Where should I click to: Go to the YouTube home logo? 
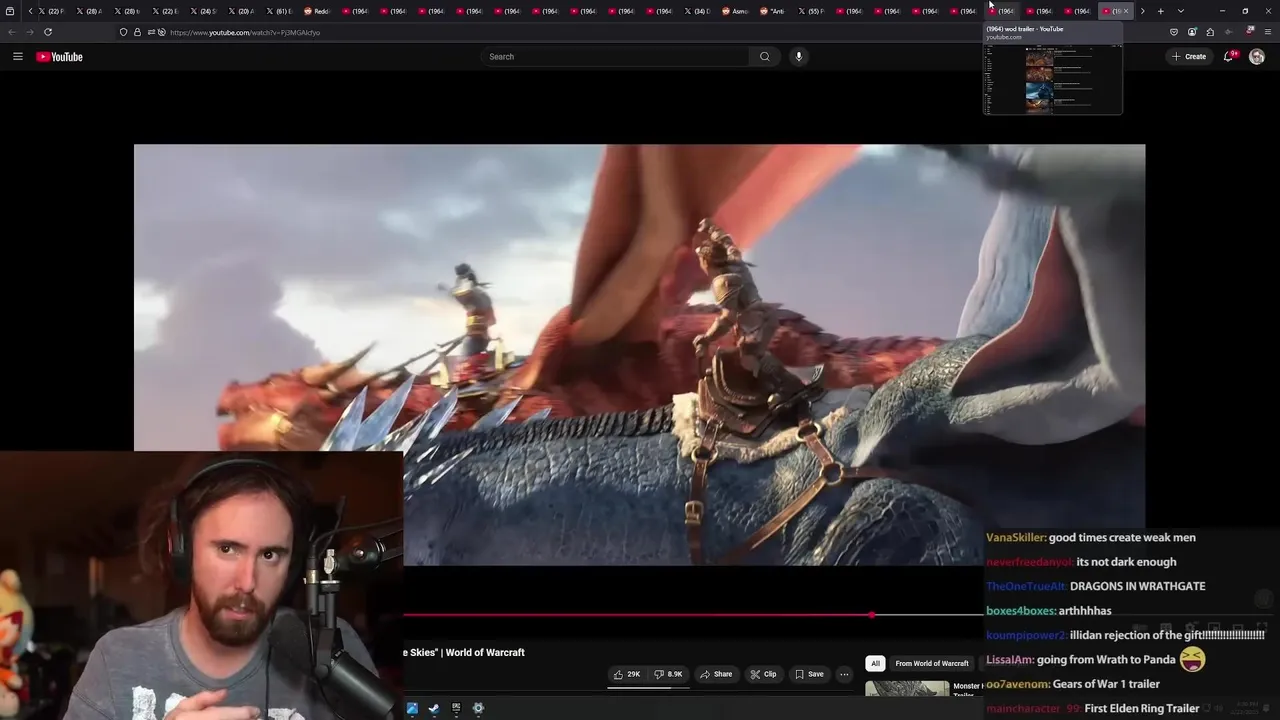click(x=60, y=57)
